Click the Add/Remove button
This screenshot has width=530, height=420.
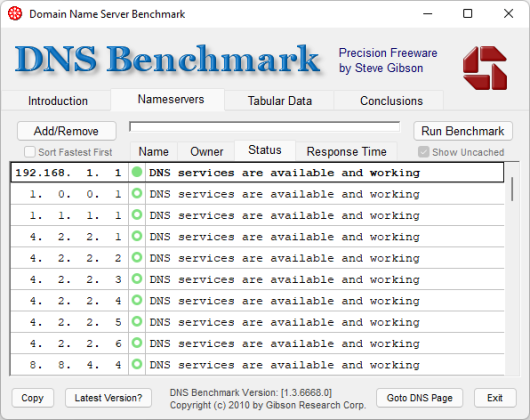(x=67, y=131)
